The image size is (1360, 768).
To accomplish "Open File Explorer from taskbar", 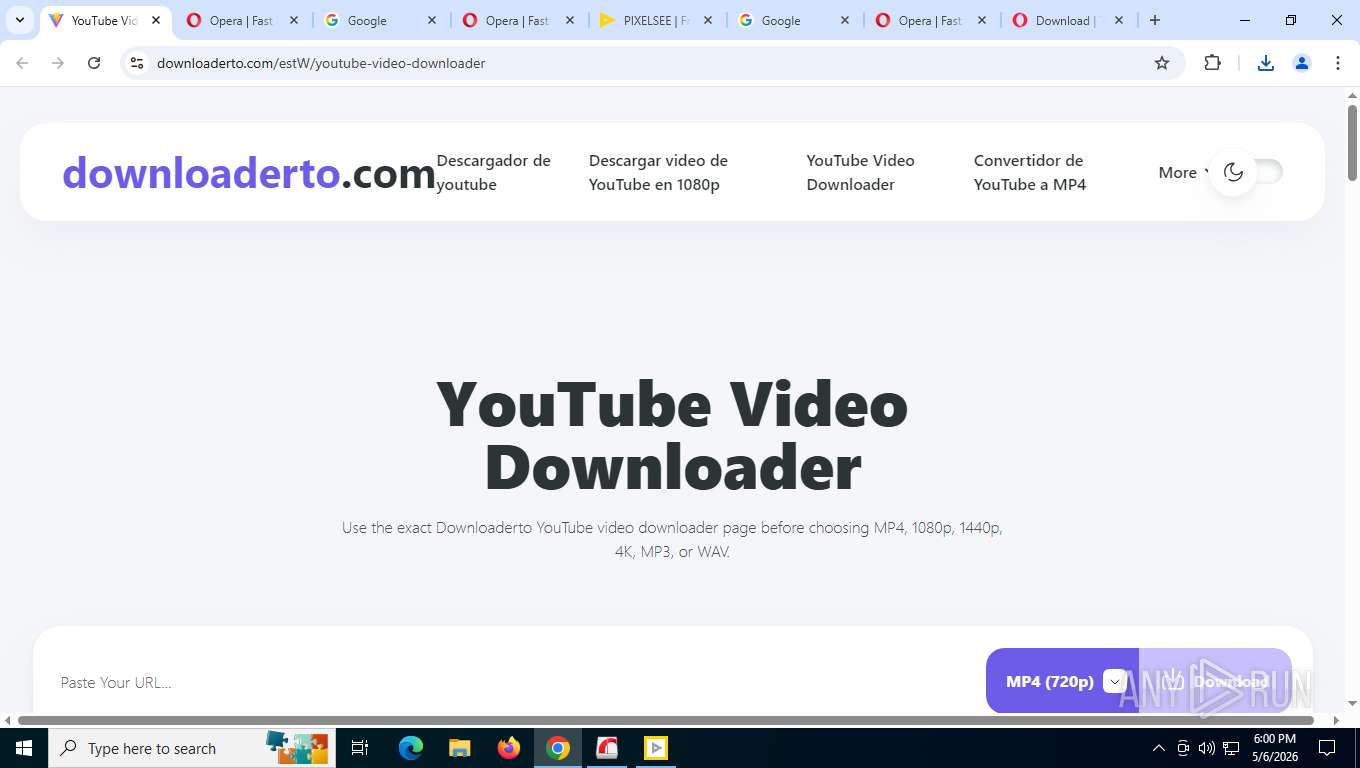I will pyautogui.click(x=460, y=748).
